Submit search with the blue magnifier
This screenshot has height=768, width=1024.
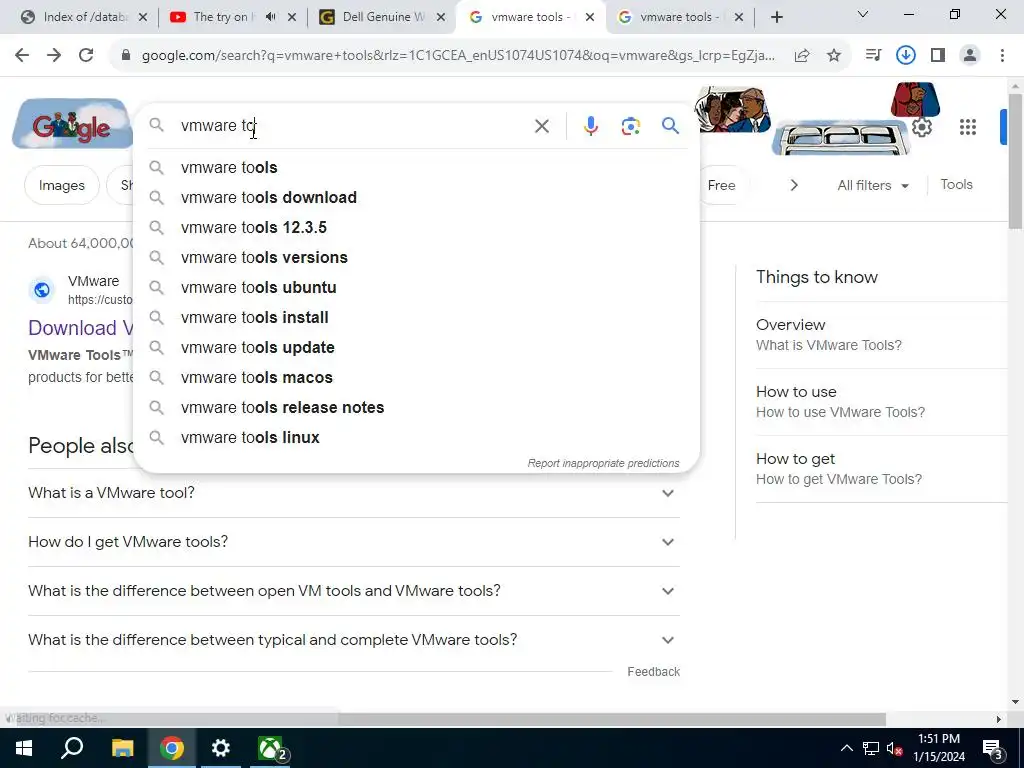670,125
